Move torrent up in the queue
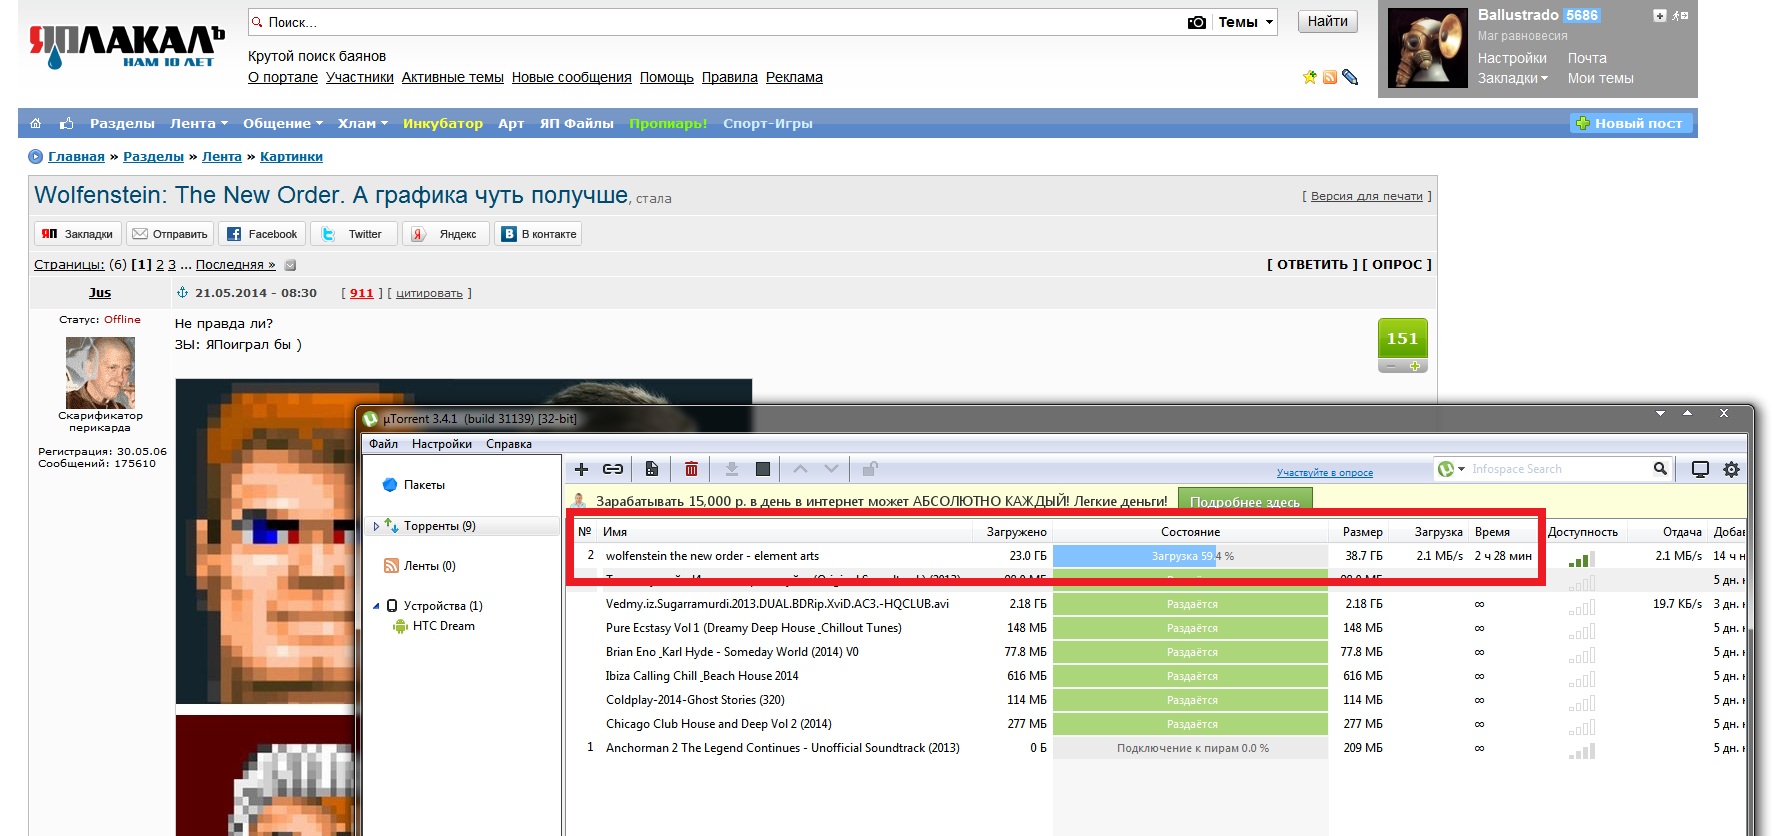The height and width of the screenshot is (836, 1772). [800, 468]
